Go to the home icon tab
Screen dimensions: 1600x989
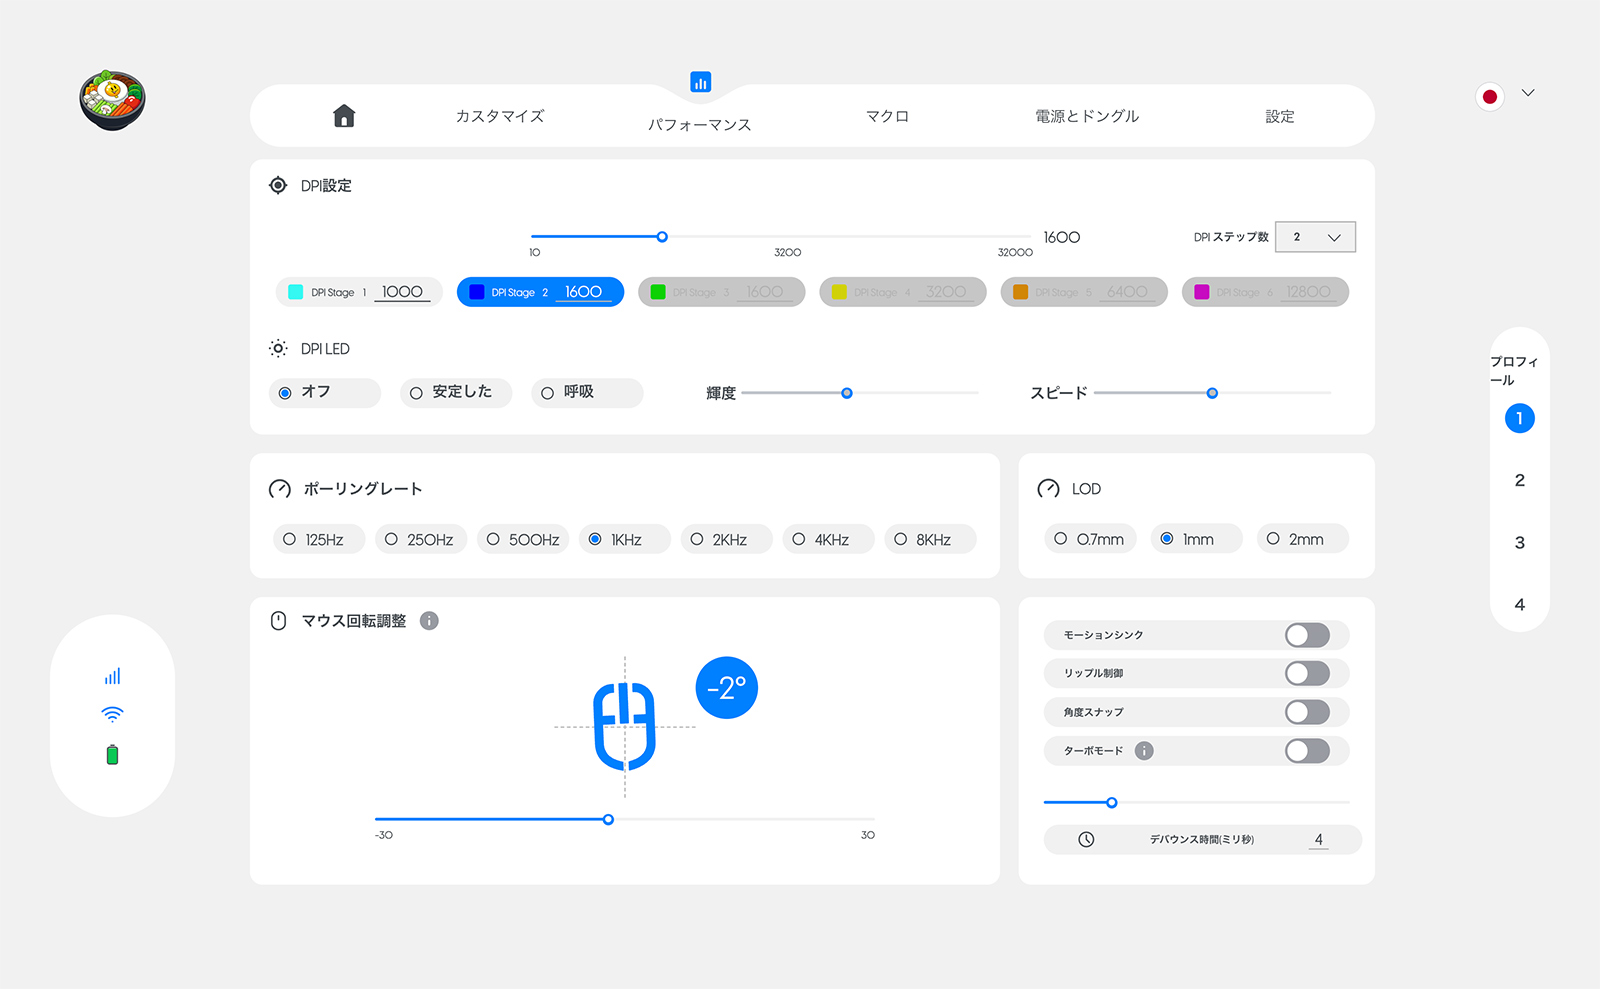344,116
